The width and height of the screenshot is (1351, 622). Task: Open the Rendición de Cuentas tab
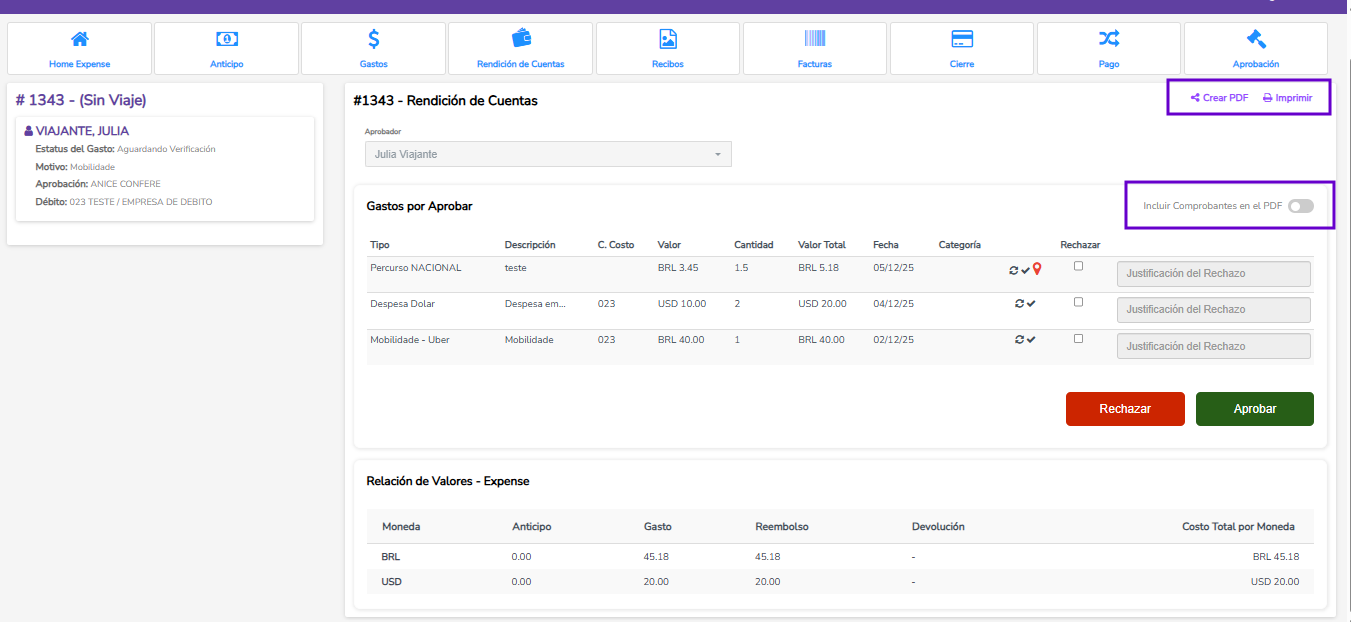coord(521,48)
